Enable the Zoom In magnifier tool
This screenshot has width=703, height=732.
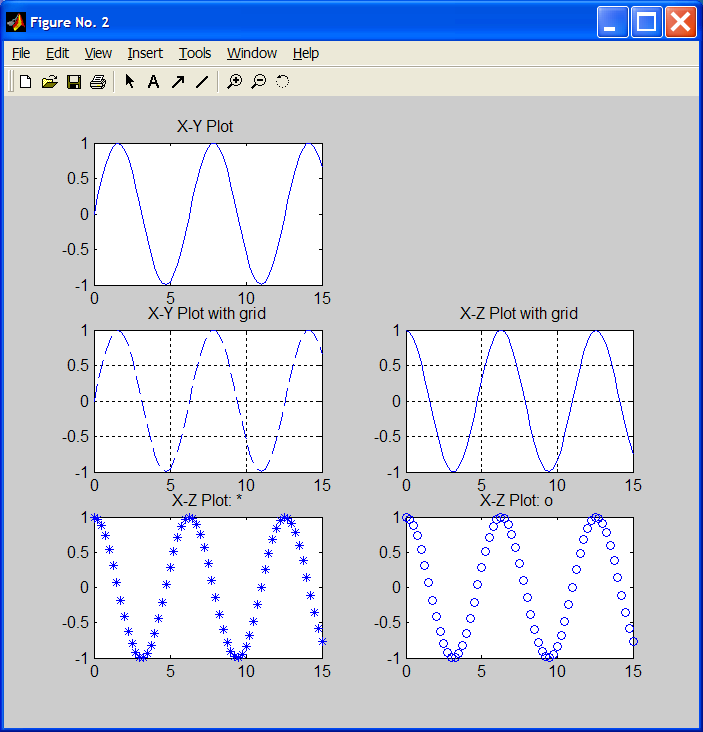[x=234, y=82]
